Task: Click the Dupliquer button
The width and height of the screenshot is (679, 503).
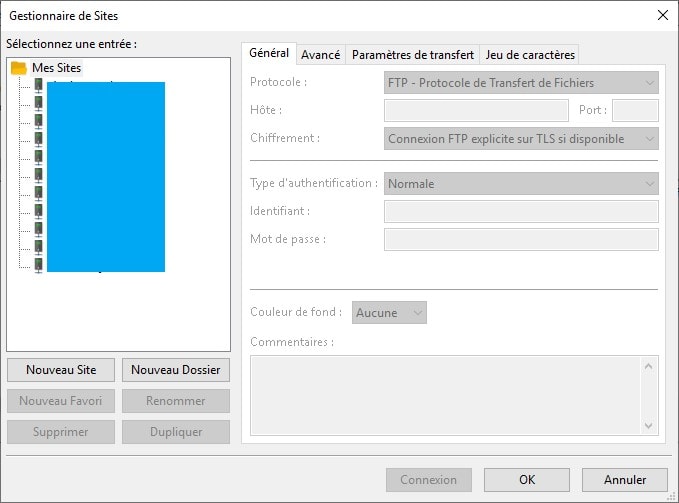Action: 176,432
